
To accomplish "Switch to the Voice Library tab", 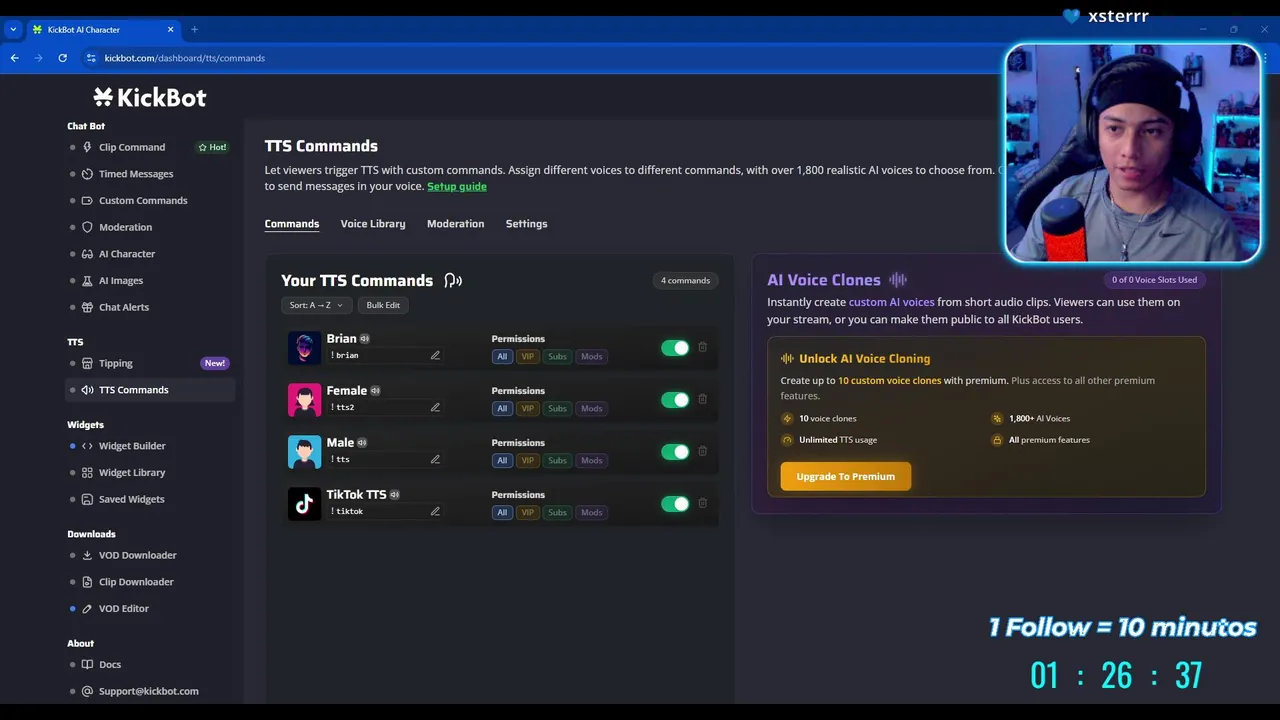I will click(373, 224).
